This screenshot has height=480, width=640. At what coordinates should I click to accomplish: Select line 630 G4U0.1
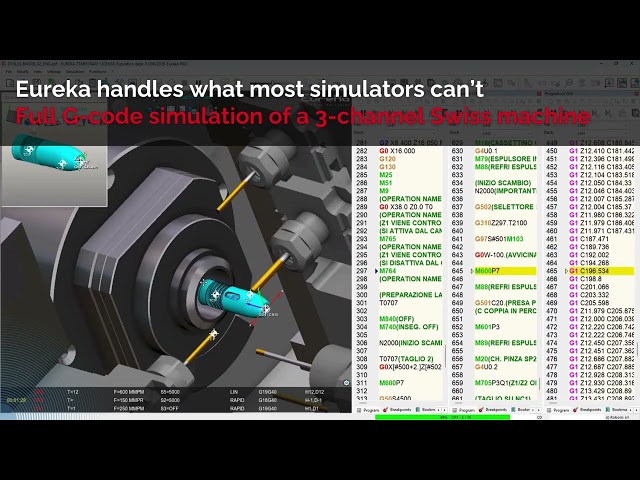tap(486, 151)
